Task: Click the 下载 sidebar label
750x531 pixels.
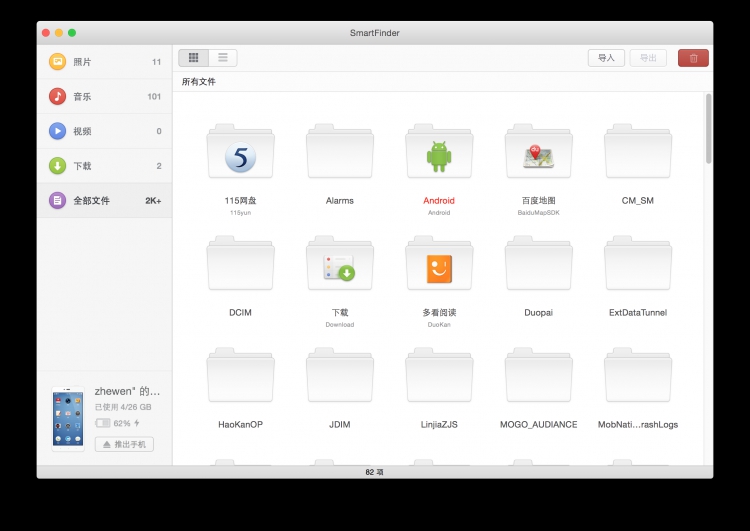Action: [x=82, y=166]
